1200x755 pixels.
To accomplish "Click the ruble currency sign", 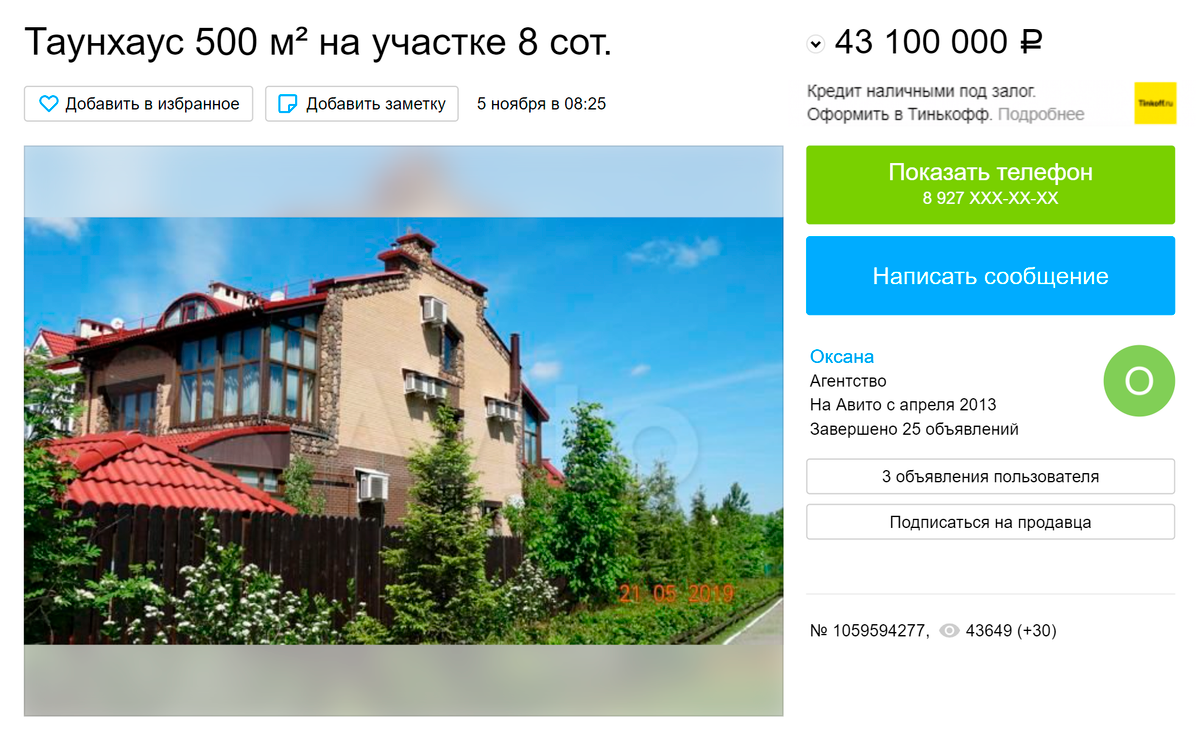I will (x=1032, y=42).
